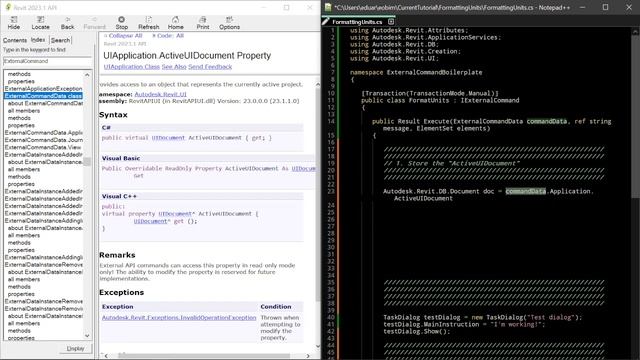Viewport: 640px width, 360px height.
Task: Select ExternalCommandData.Journ... index entry
Action: tap(43, 140)
